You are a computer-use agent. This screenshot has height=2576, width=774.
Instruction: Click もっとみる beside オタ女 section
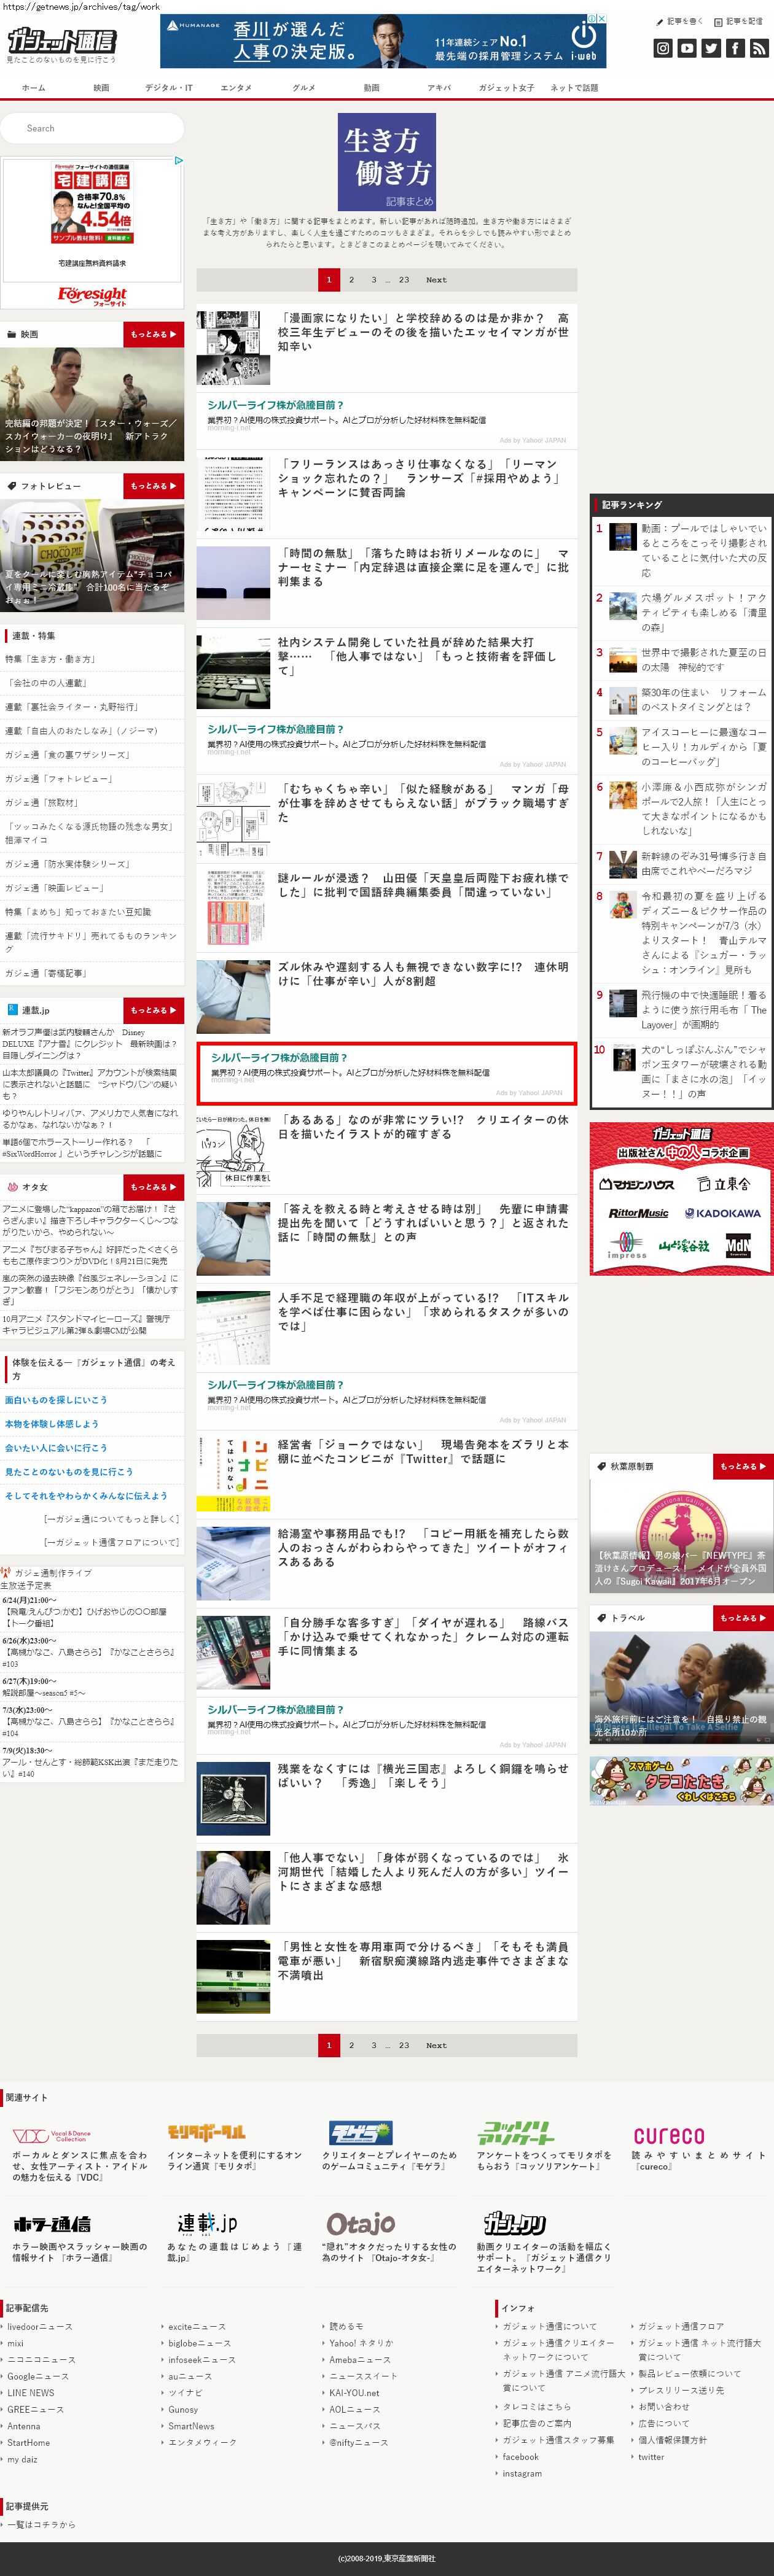[x=154, y=1187]
